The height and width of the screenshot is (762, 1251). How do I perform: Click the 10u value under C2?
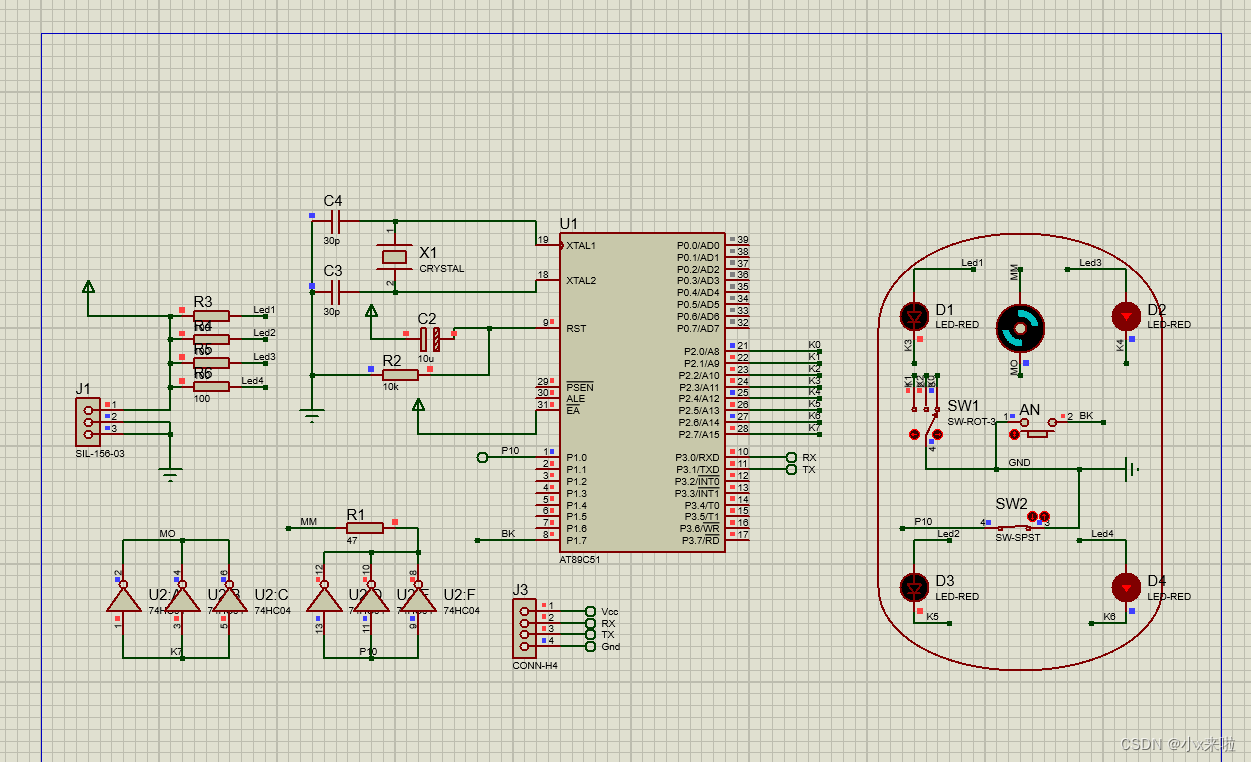425,358
